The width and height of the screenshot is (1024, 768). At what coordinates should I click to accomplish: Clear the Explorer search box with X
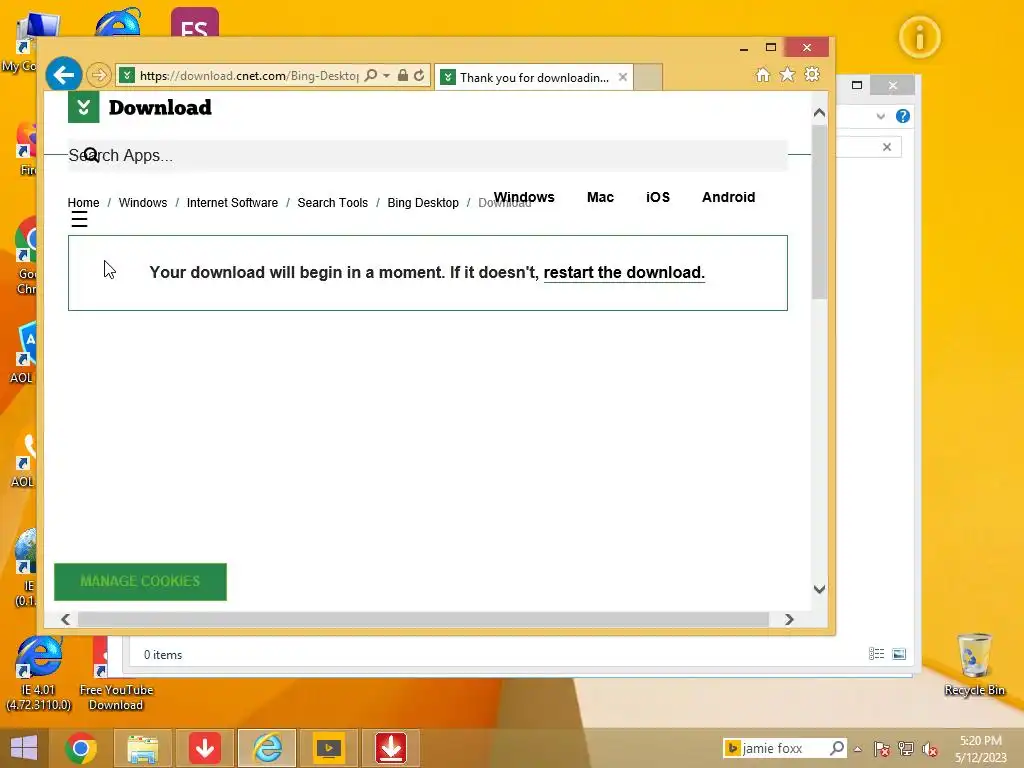(887, 147)
